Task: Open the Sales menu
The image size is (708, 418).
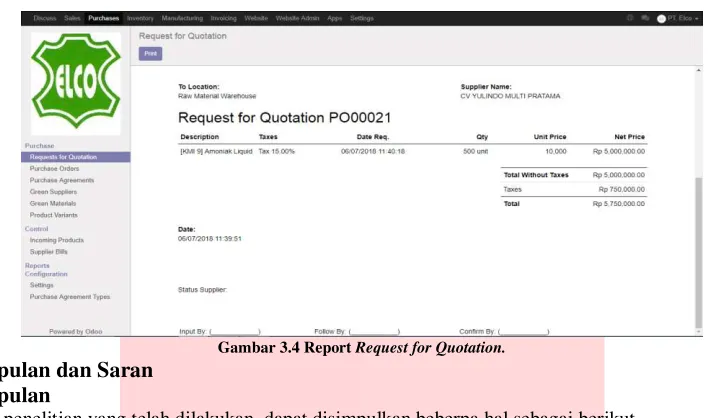Action: coord(72,19)
